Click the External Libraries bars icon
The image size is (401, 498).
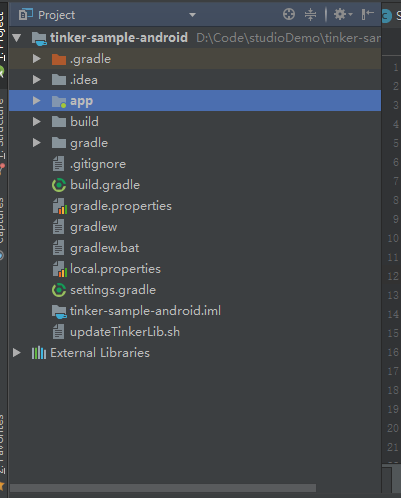[39, 353]
